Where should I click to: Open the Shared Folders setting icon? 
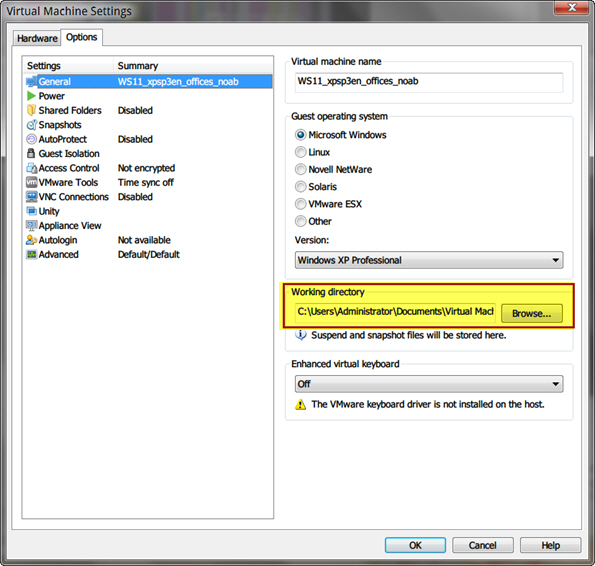coord(31,110)
